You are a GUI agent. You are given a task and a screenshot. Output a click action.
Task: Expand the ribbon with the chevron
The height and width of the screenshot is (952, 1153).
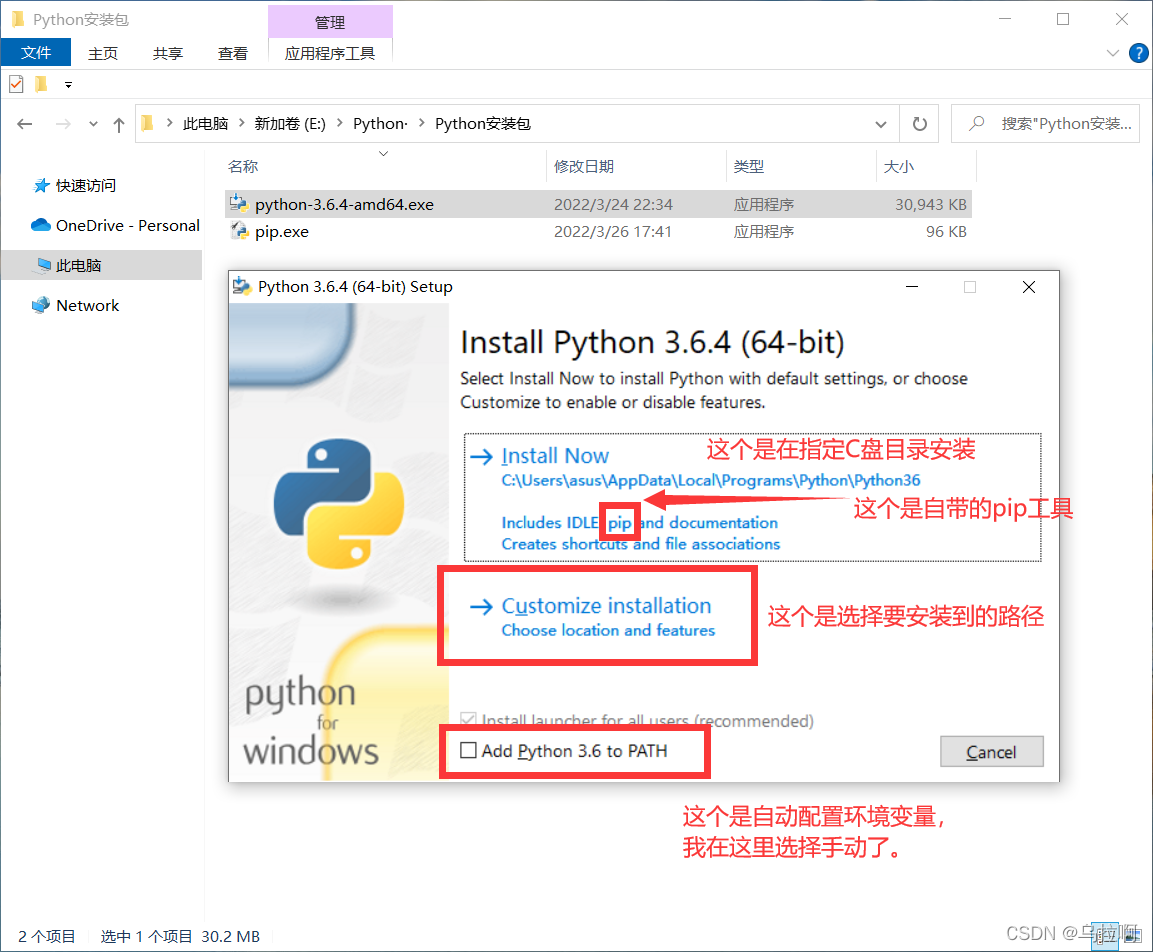[x=1113, y=53]
